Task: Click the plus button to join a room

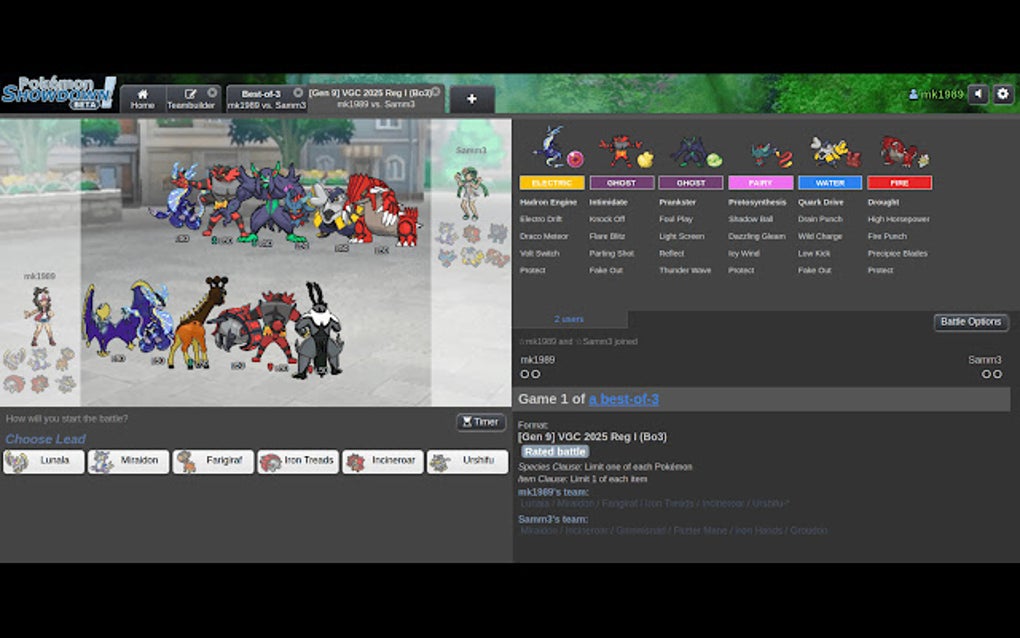Action: point(472,99)
